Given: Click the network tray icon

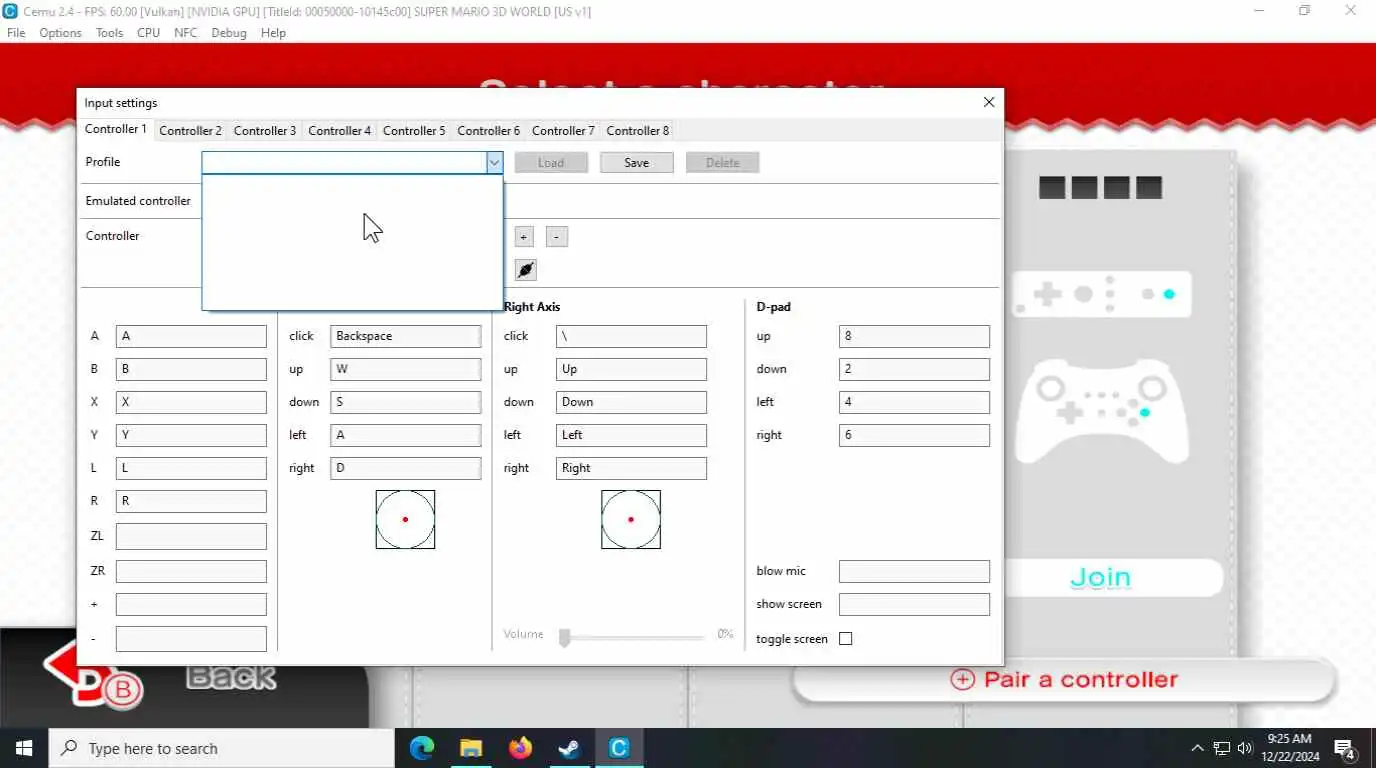Looking at the screenshot, I should (1221, 748).
